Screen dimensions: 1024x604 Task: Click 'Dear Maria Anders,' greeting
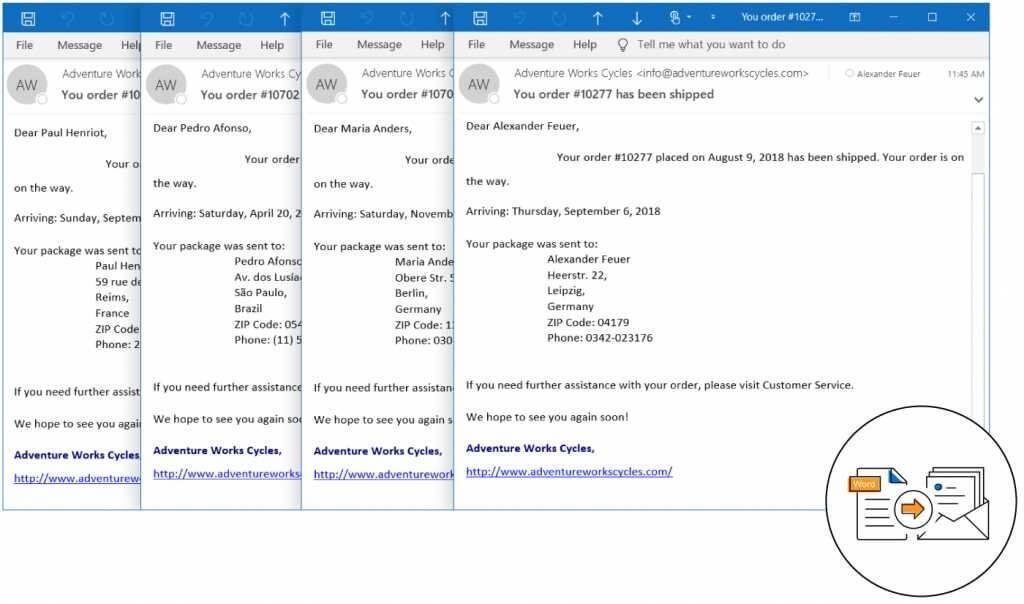(x=362, y=129)
